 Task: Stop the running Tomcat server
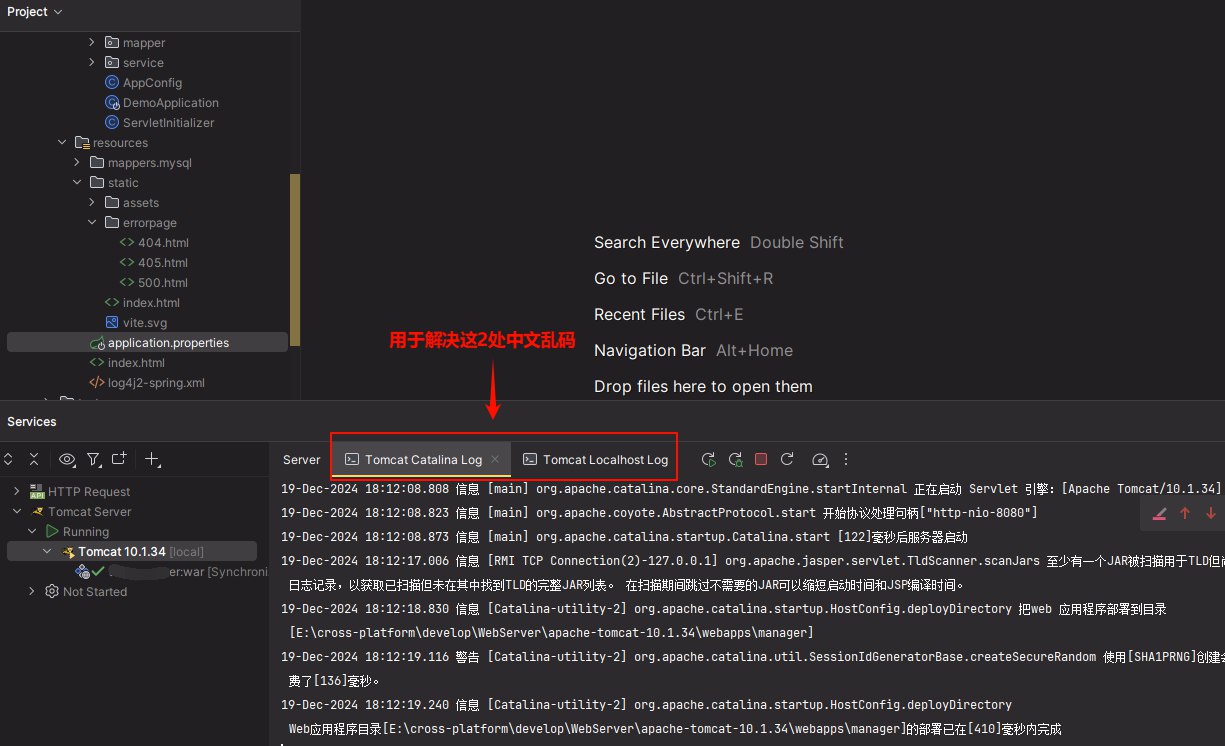(x=761, y=459)
